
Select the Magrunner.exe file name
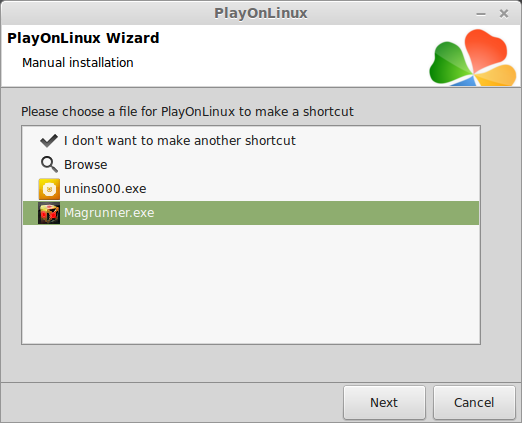[x=109, y=213]
